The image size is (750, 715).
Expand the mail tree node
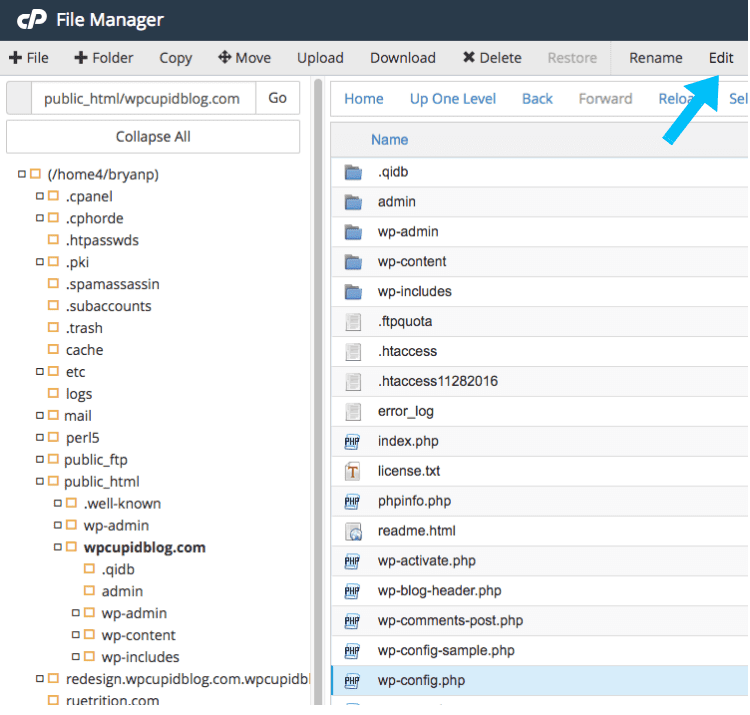coord(40,415)
